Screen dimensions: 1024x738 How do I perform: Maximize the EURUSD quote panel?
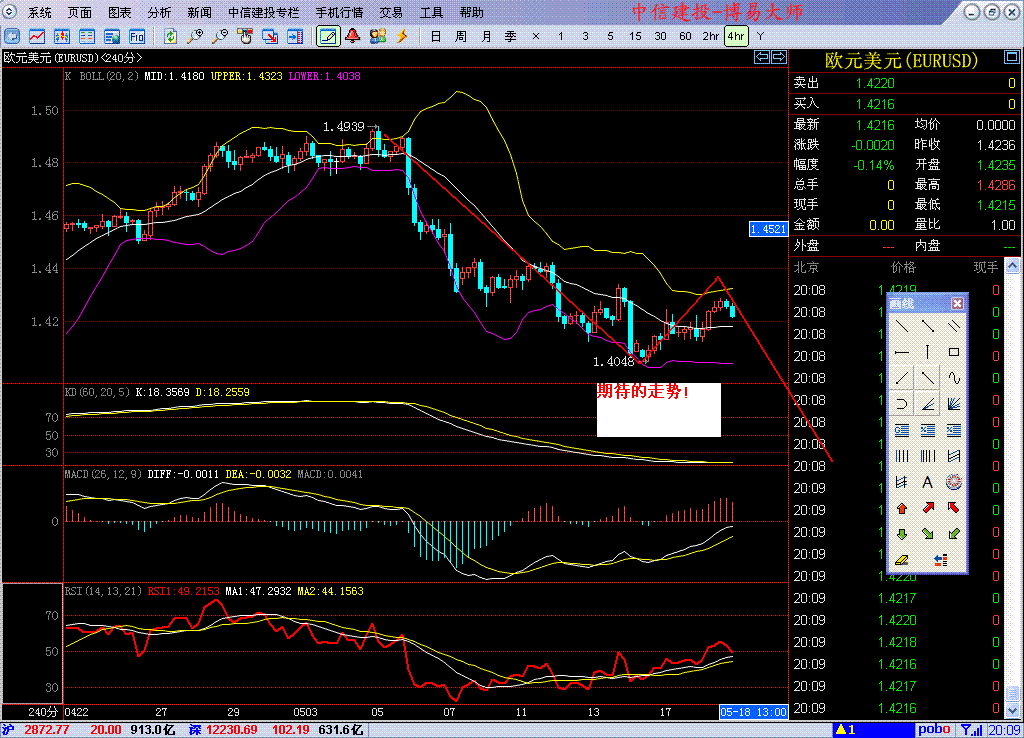[1012, 57]
